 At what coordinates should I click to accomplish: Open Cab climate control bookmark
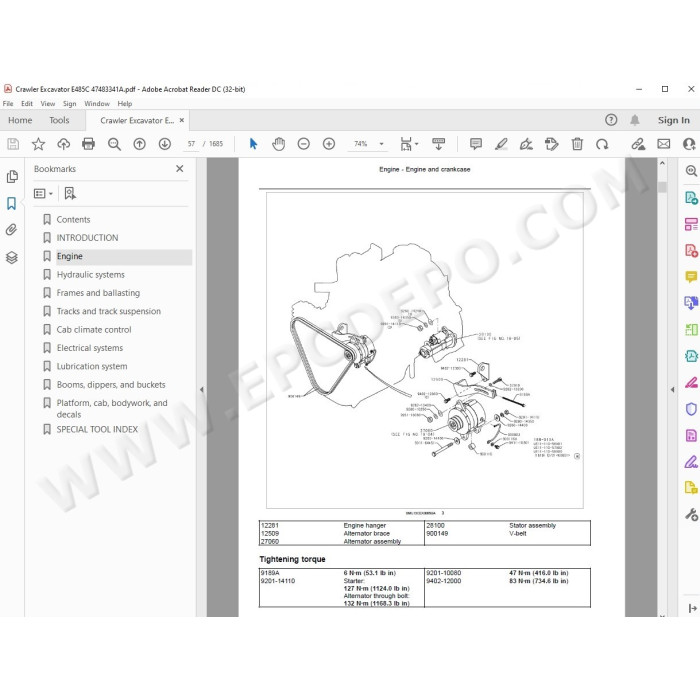click(94, 329)
